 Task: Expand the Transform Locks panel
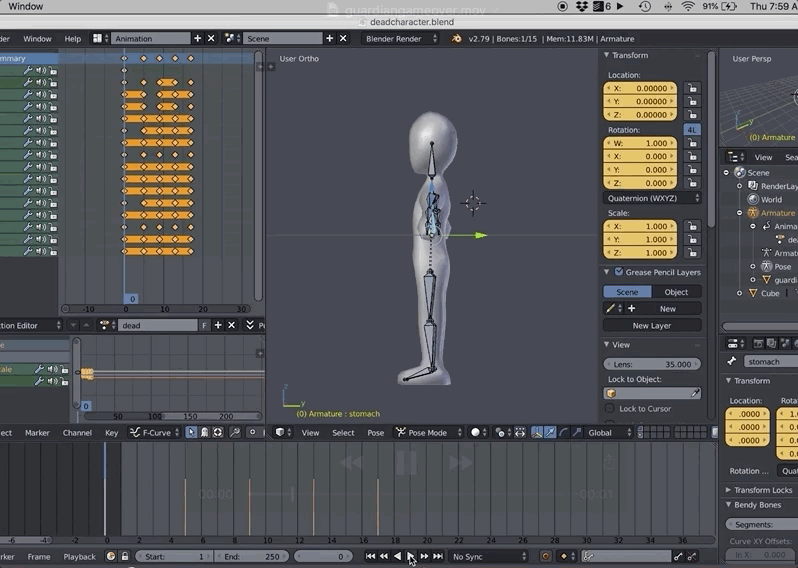click(x=728, y=490)
